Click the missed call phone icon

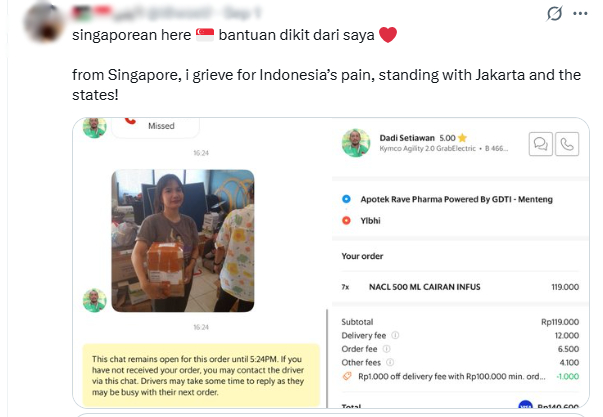(130, 121)
